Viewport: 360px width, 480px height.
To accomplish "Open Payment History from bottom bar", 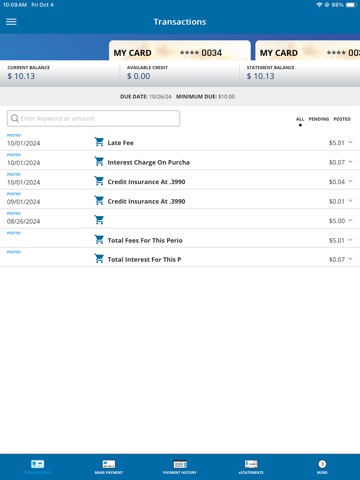I will point(180,467).
